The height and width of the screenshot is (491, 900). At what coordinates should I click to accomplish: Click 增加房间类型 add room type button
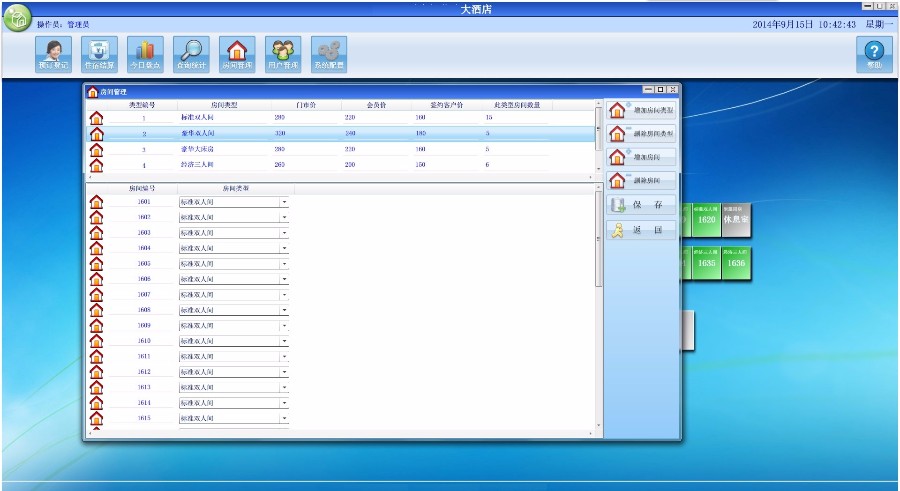point(641,110)
